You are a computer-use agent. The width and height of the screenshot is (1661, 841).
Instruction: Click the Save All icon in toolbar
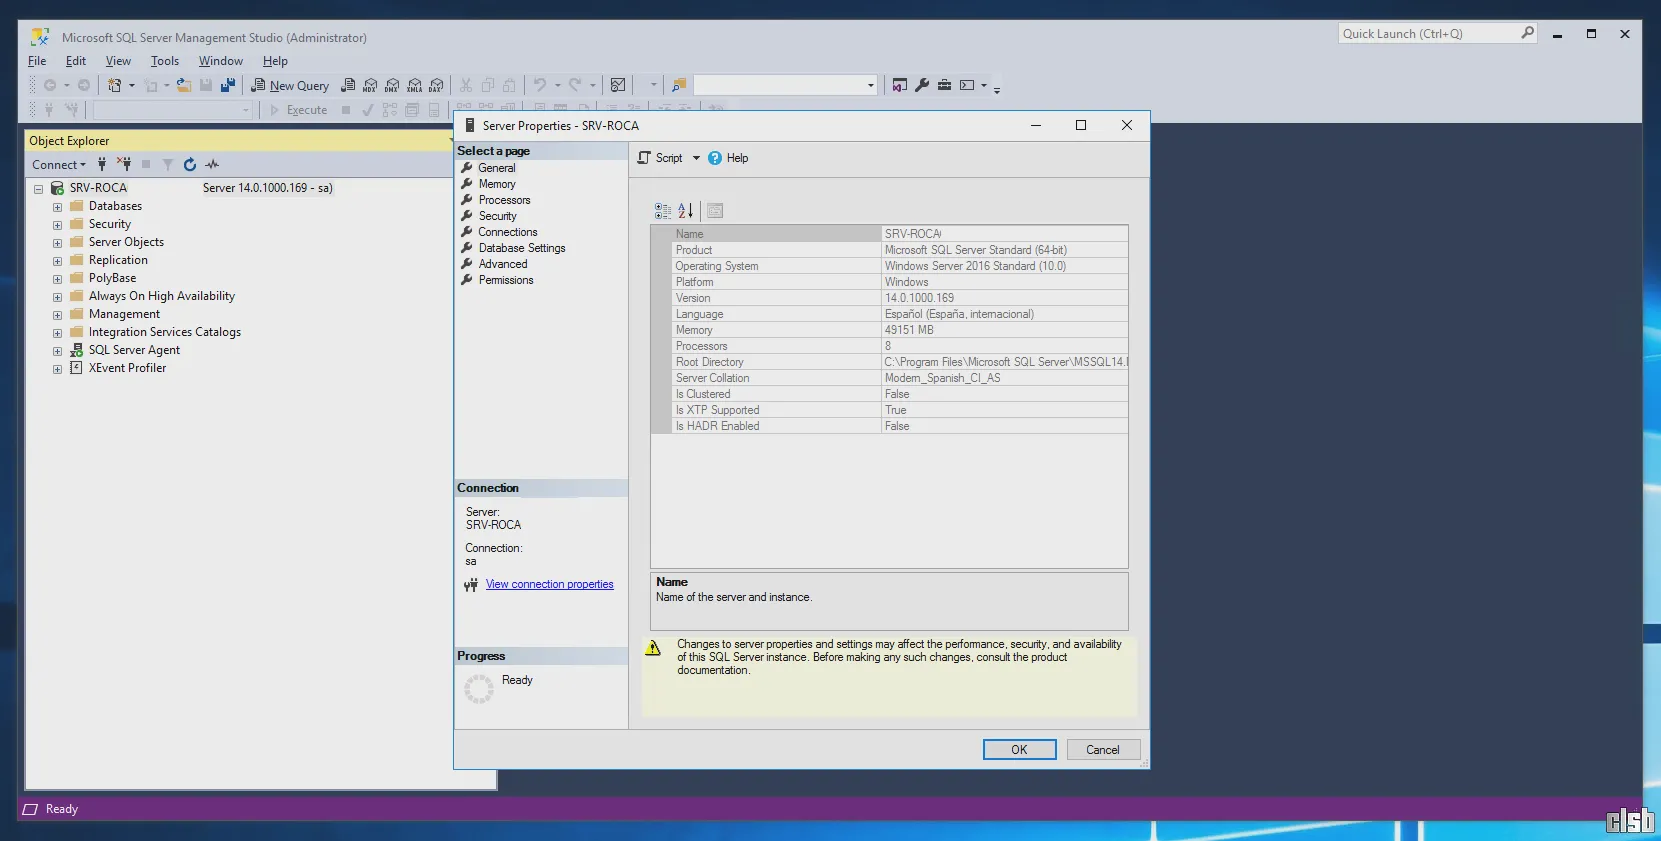[x=228, y=85]
